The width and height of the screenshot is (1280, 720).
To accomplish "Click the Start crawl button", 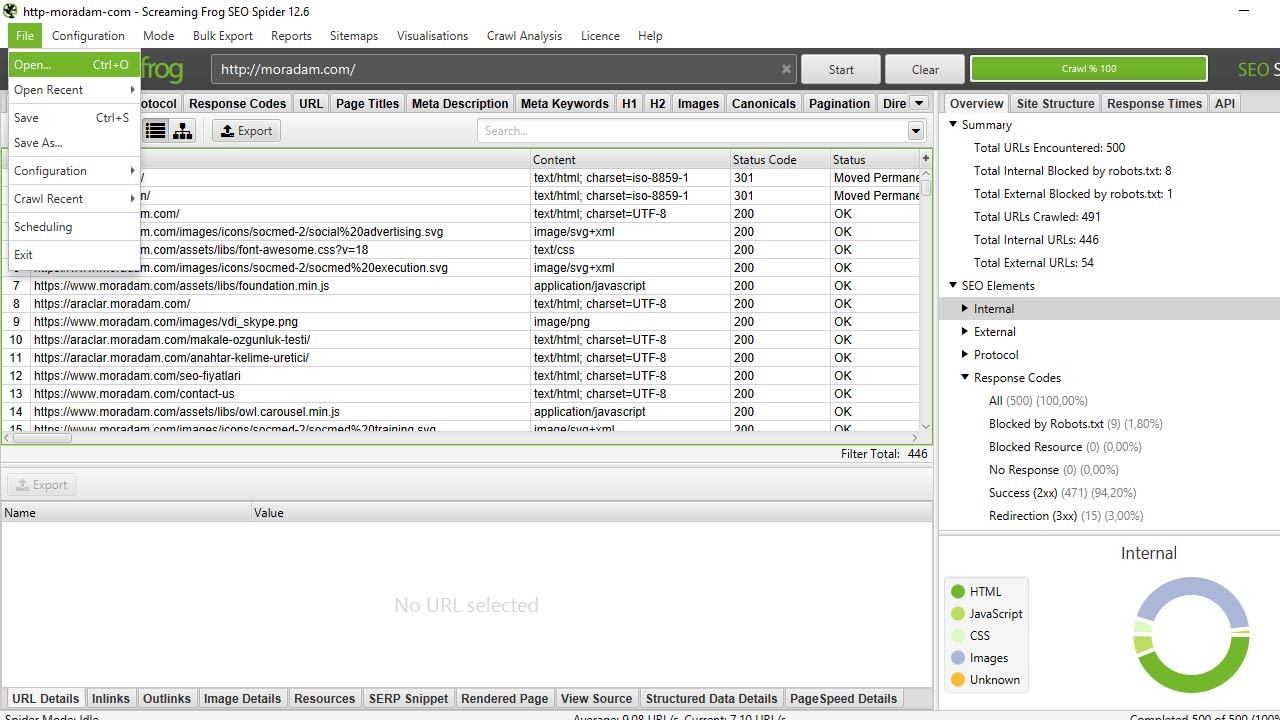I will pyautogui.click(x=841, y=69).
